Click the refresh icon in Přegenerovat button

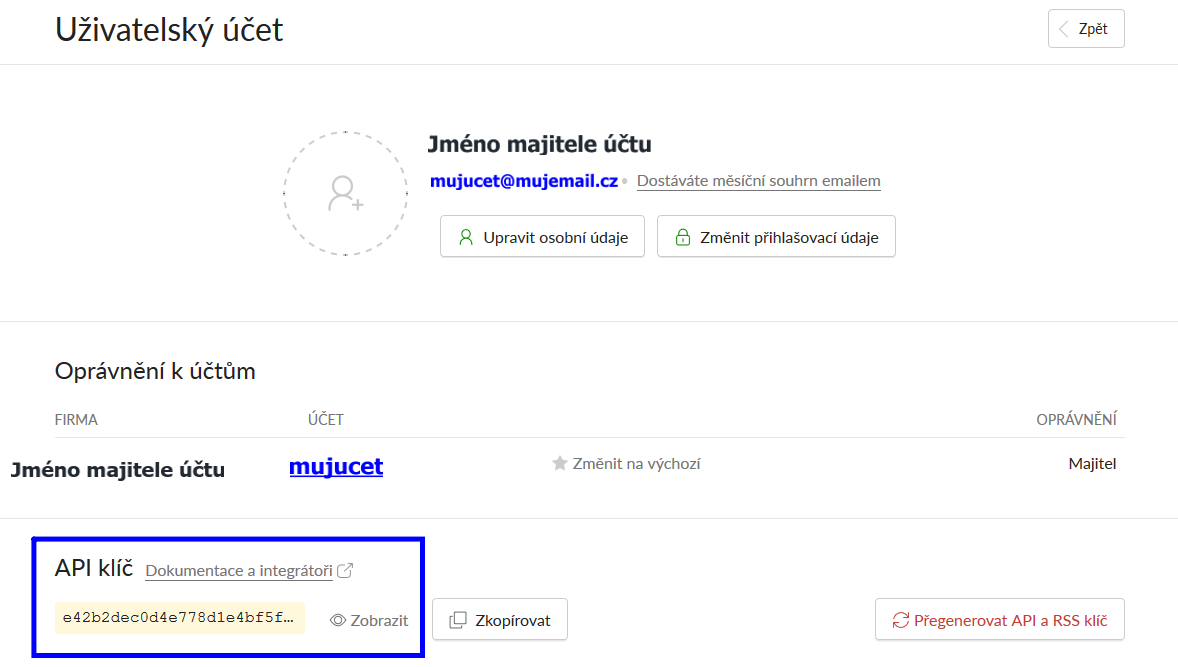901,620
